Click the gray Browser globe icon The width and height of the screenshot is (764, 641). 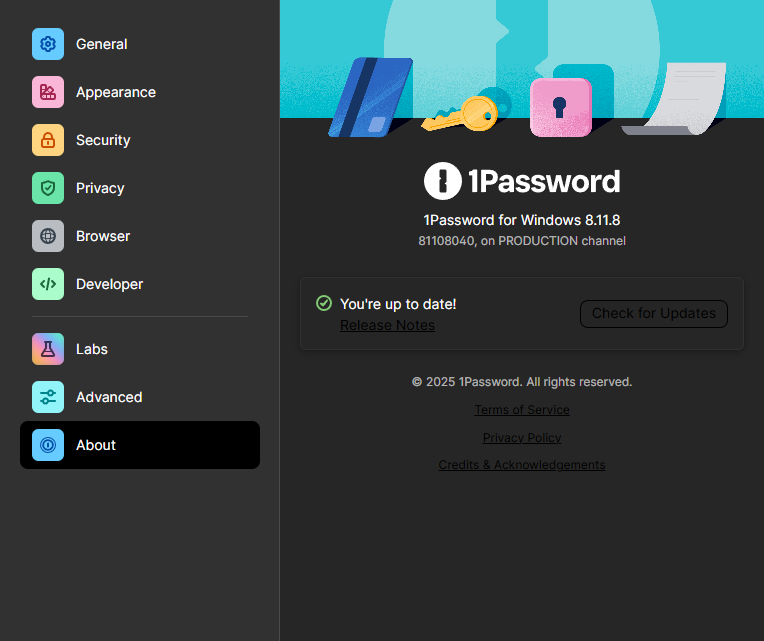click(48, 236)
